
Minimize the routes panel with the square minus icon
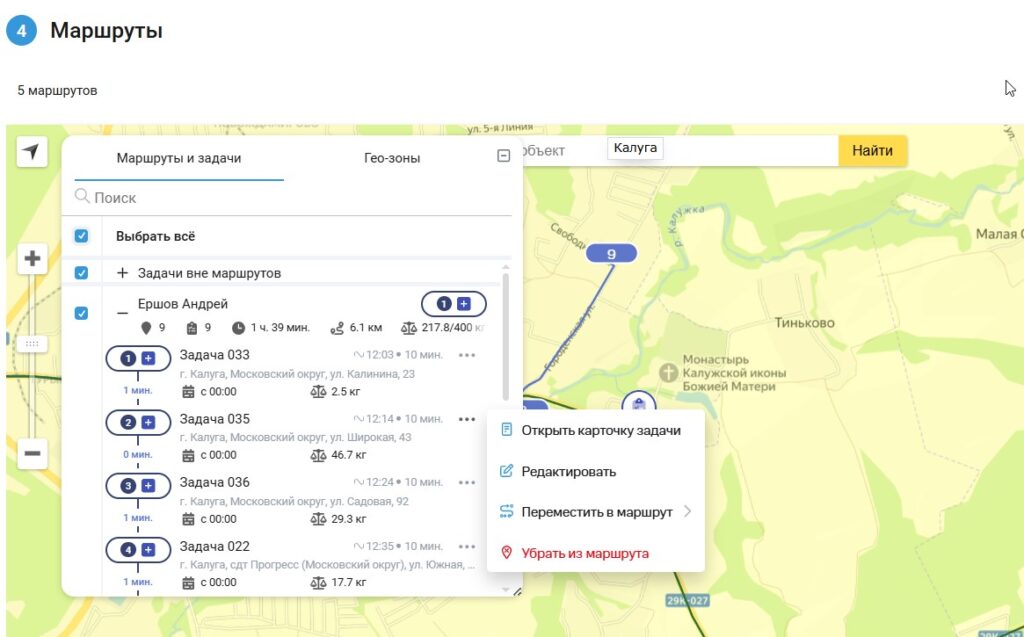[504, 156]
